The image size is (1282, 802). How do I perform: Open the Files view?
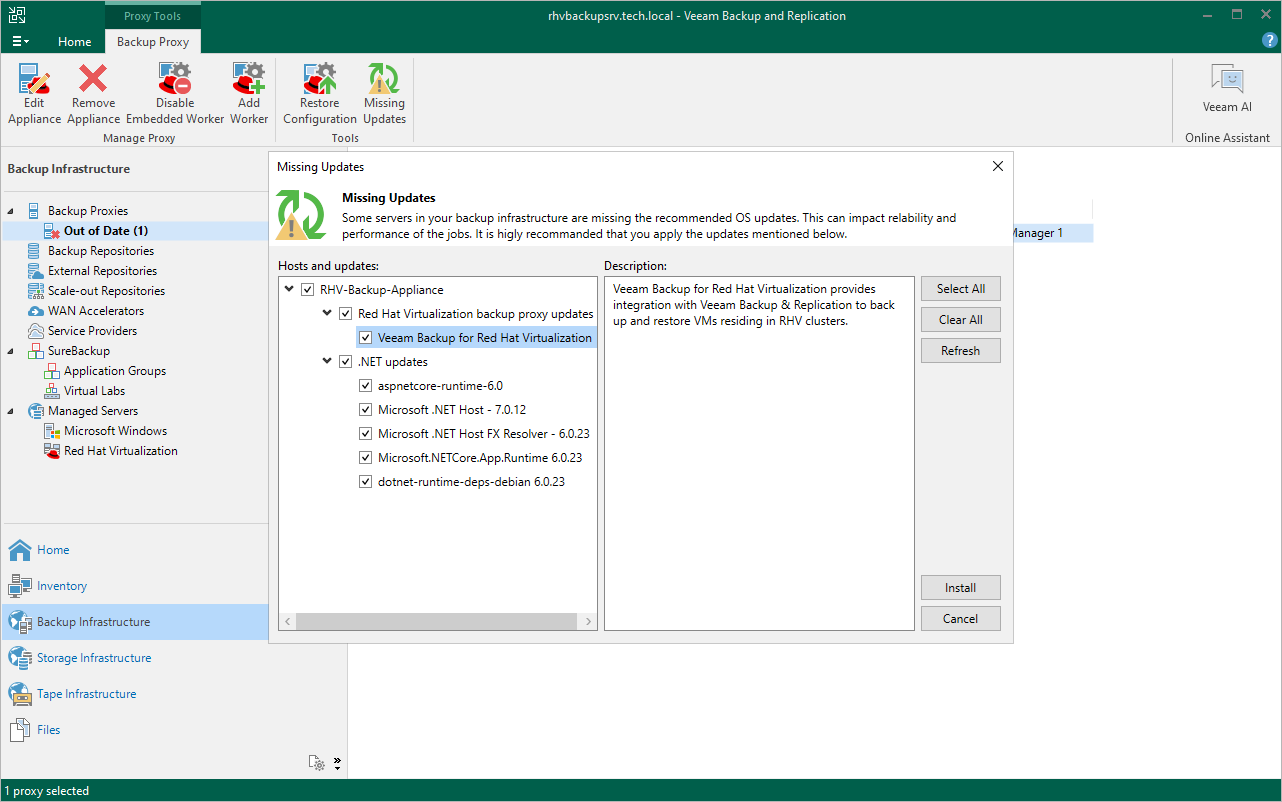[48, 730]
